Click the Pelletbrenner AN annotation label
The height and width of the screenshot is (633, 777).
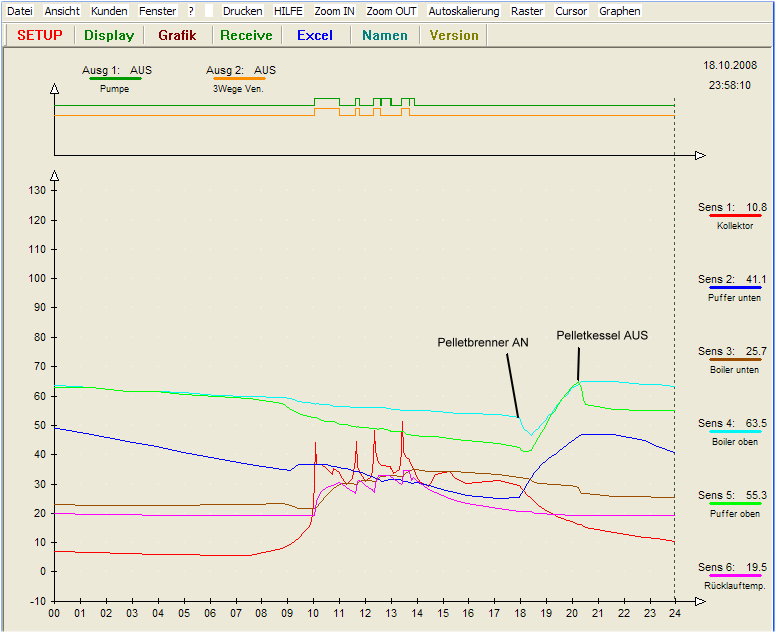[483, 342]
